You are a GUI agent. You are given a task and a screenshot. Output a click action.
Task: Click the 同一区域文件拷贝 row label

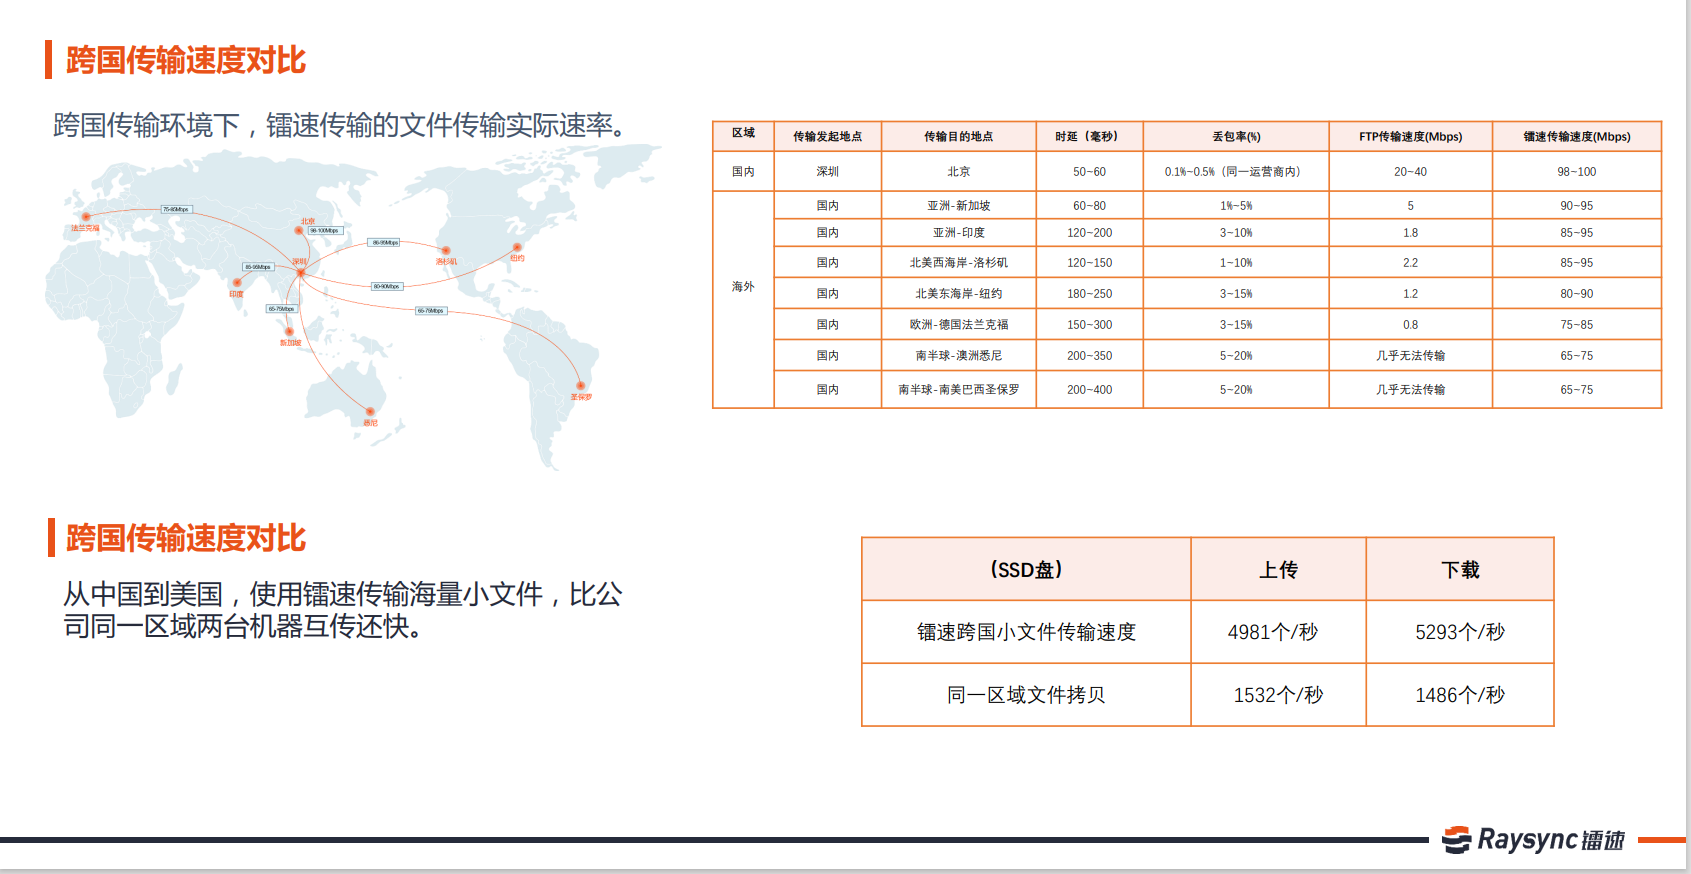(x=1026, y=695)
